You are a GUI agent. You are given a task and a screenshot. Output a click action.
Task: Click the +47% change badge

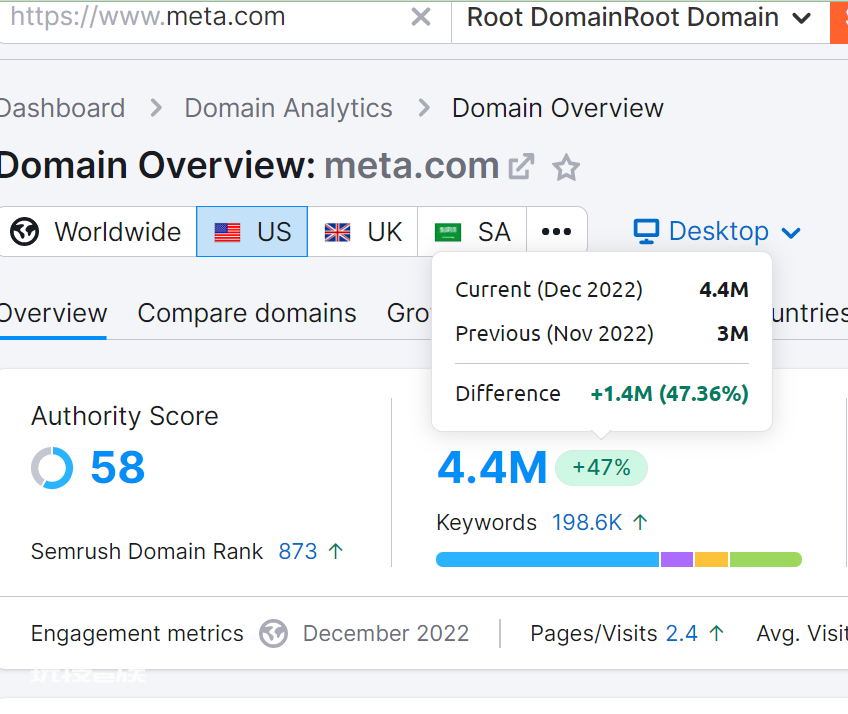pyautogui.click(x=601, y=467)
